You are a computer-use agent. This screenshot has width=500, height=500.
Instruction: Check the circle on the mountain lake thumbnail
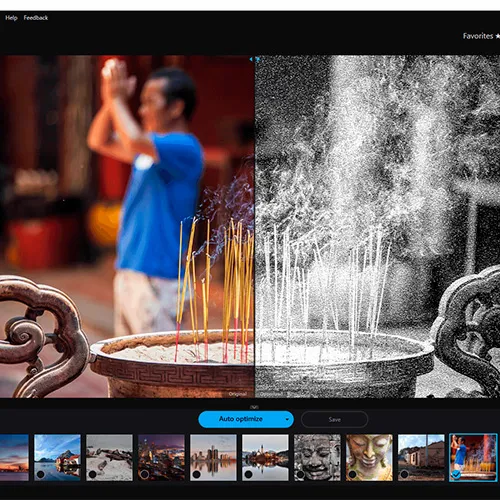tap(41, 474)
